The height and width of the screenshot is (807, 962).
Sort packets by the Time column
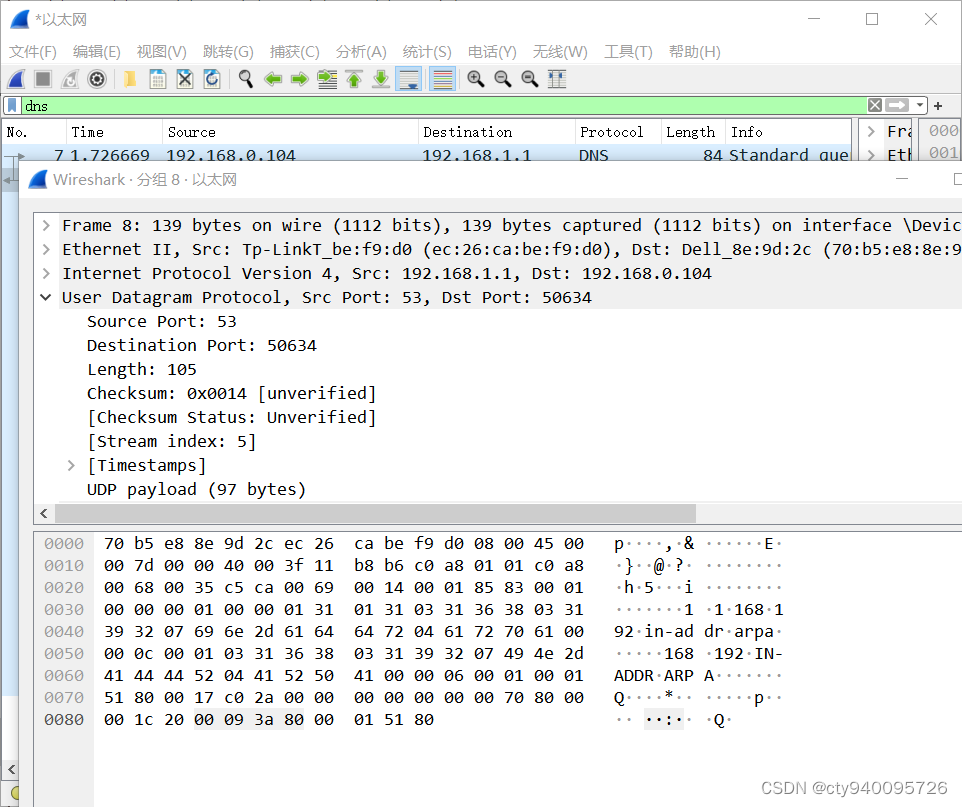point(114,132)
